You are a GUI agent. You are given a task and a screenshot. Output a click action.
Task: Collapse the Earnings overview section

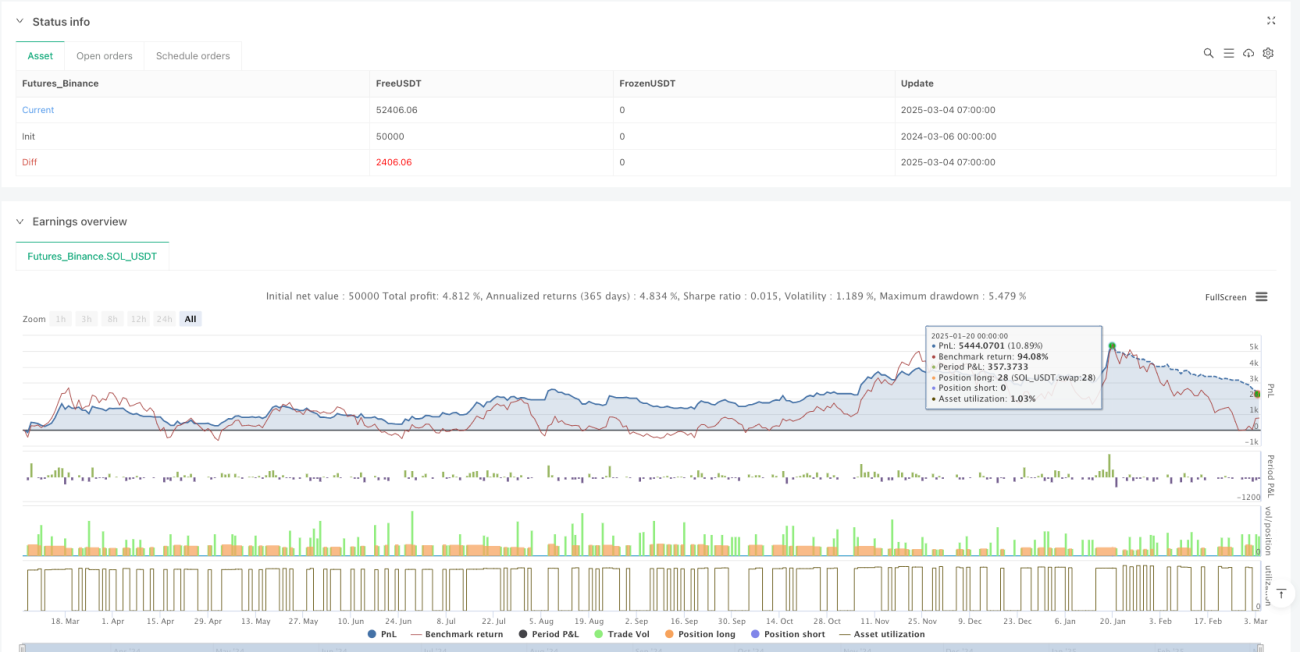coord(21,221)
